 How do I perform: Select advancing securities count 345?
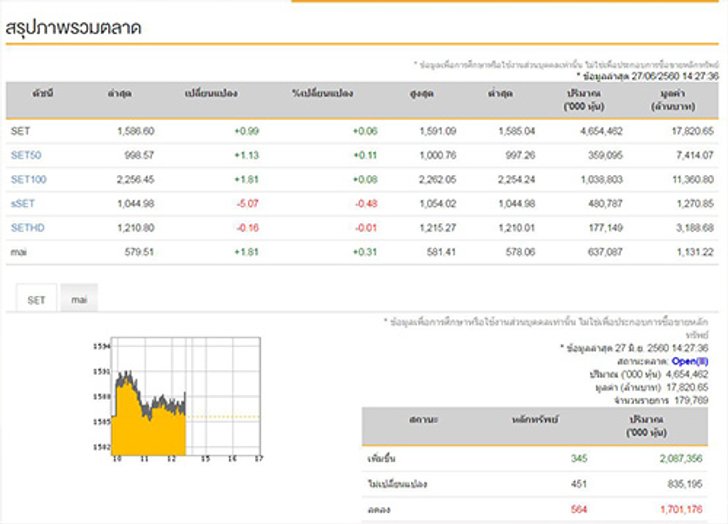pos(579,459)
